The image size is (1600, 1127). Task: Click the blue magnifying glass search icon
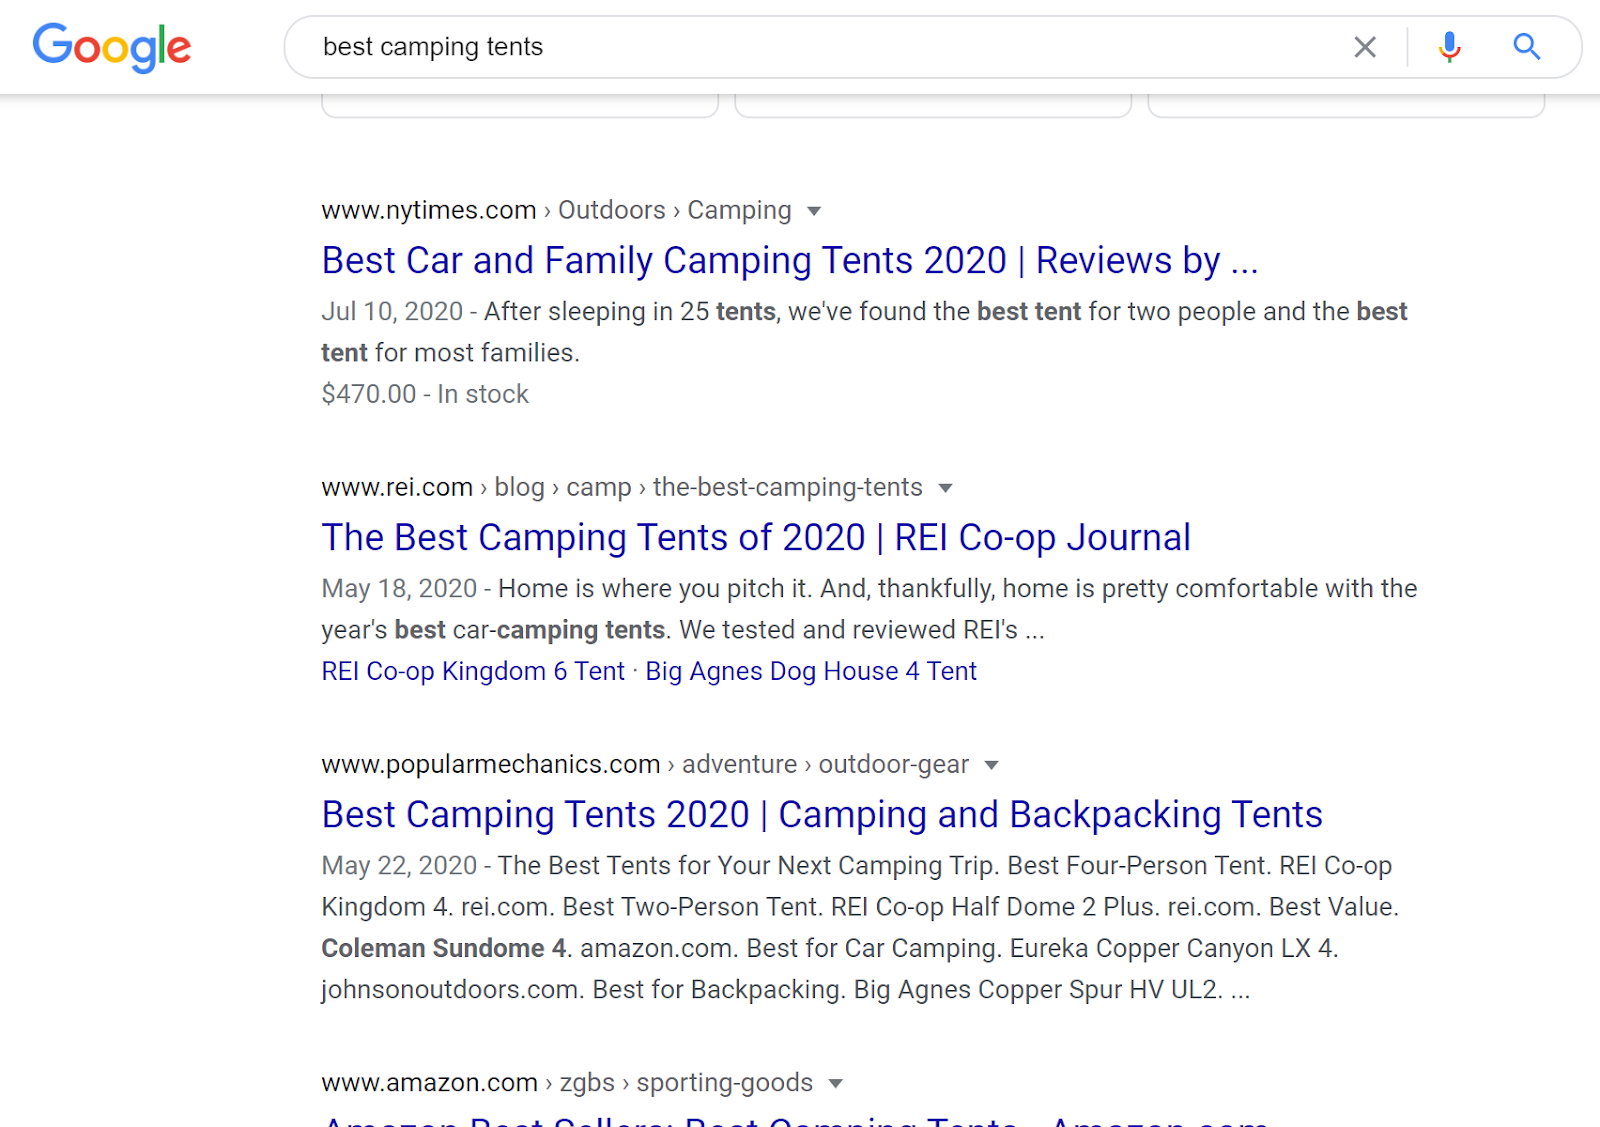(x=1526, y=47)
